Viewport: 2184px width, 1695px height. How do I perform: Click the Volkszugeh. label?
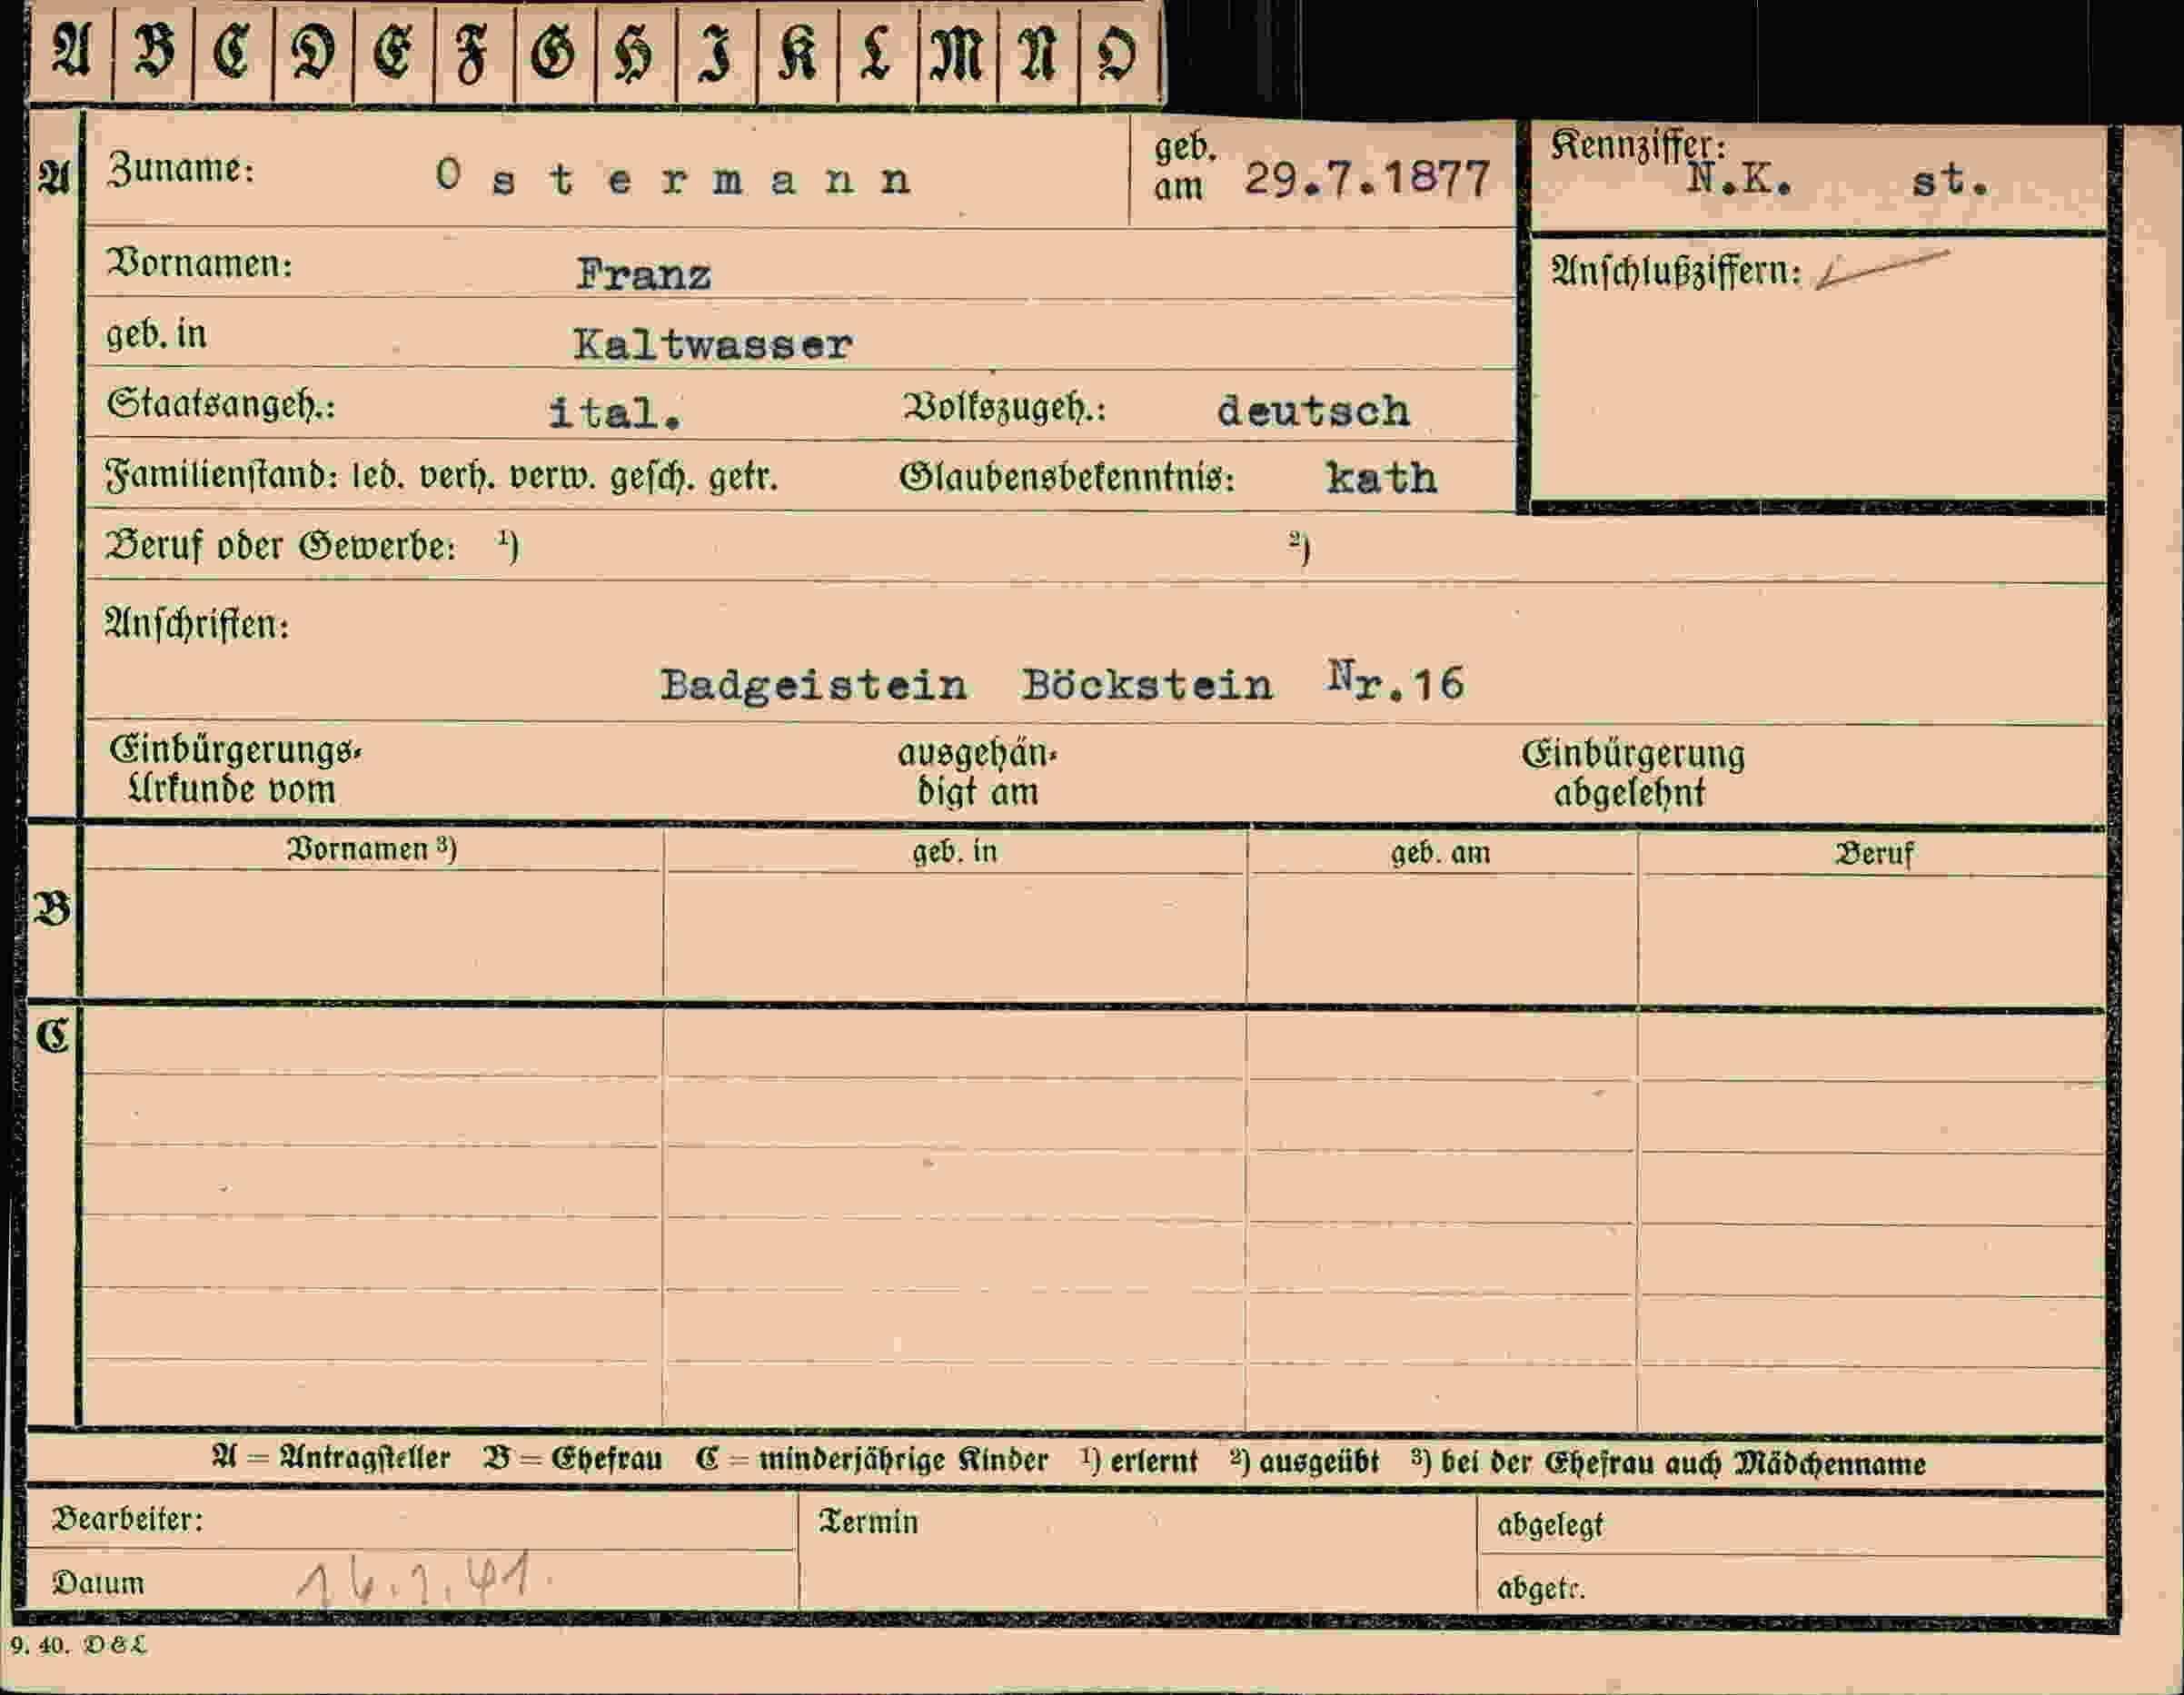(1003, 408)
